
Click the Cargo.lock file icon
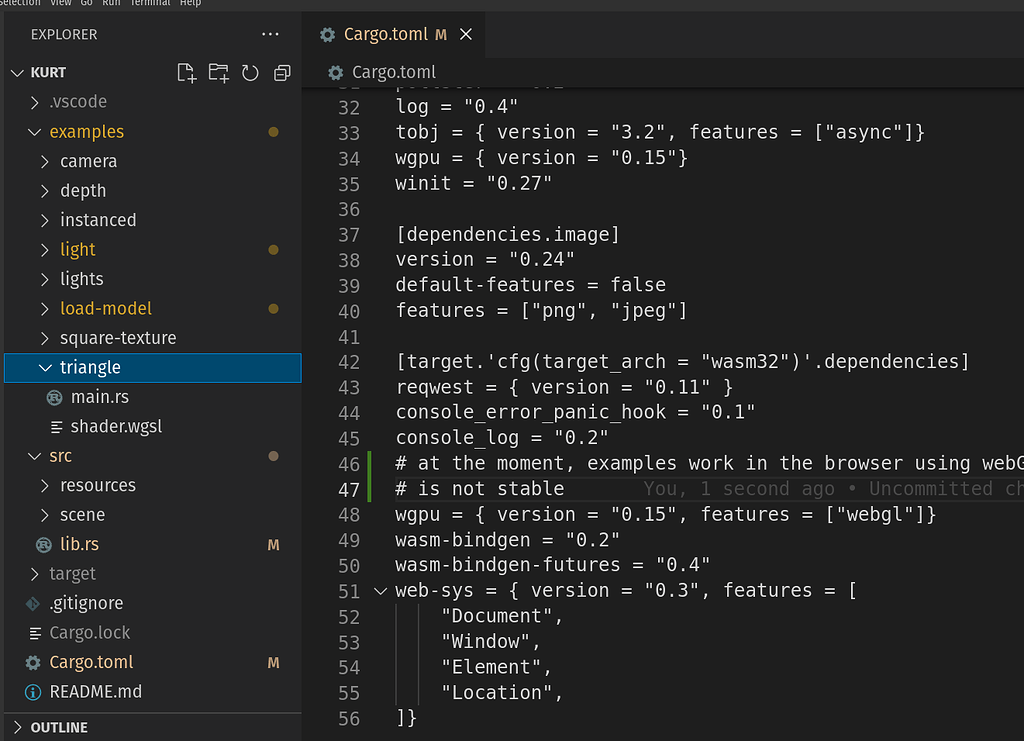pyautogui.click(x=37, y=632)
